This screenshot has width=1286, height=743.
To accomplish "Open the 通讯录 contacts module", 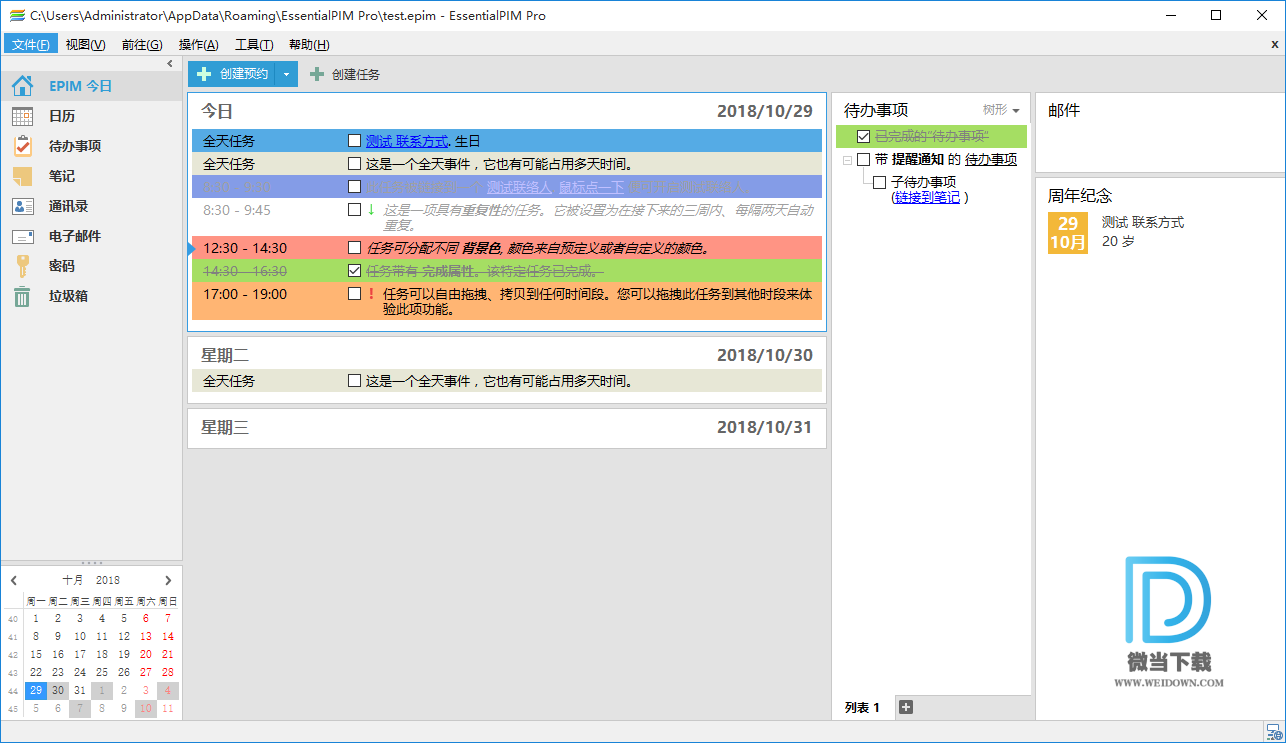I will coord(91,206).
